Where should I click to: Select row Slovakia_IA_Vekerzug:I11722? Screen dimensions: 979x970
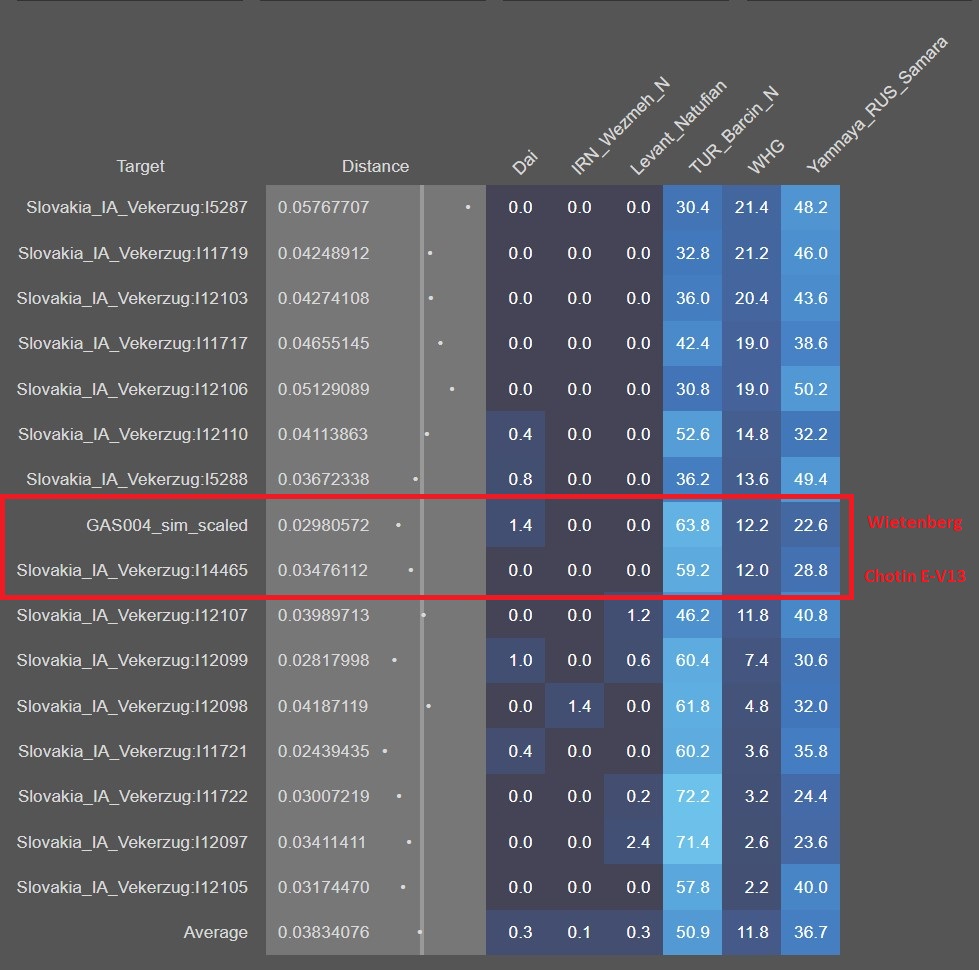(133, 796)
